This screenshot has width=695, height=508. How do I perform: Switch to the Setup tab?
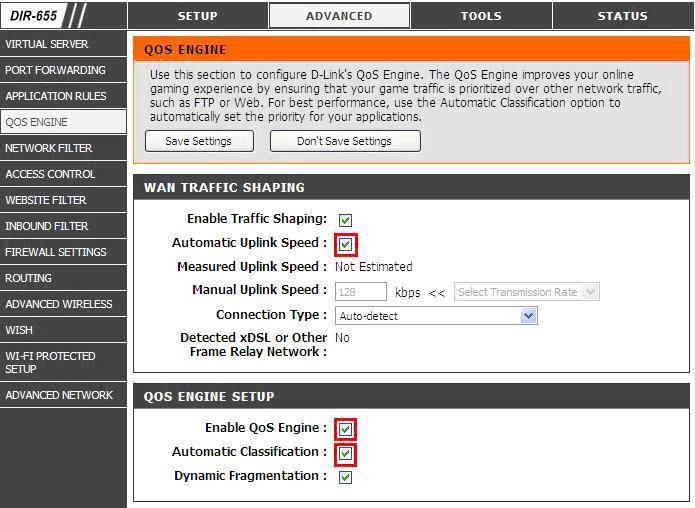click(197, 16)
